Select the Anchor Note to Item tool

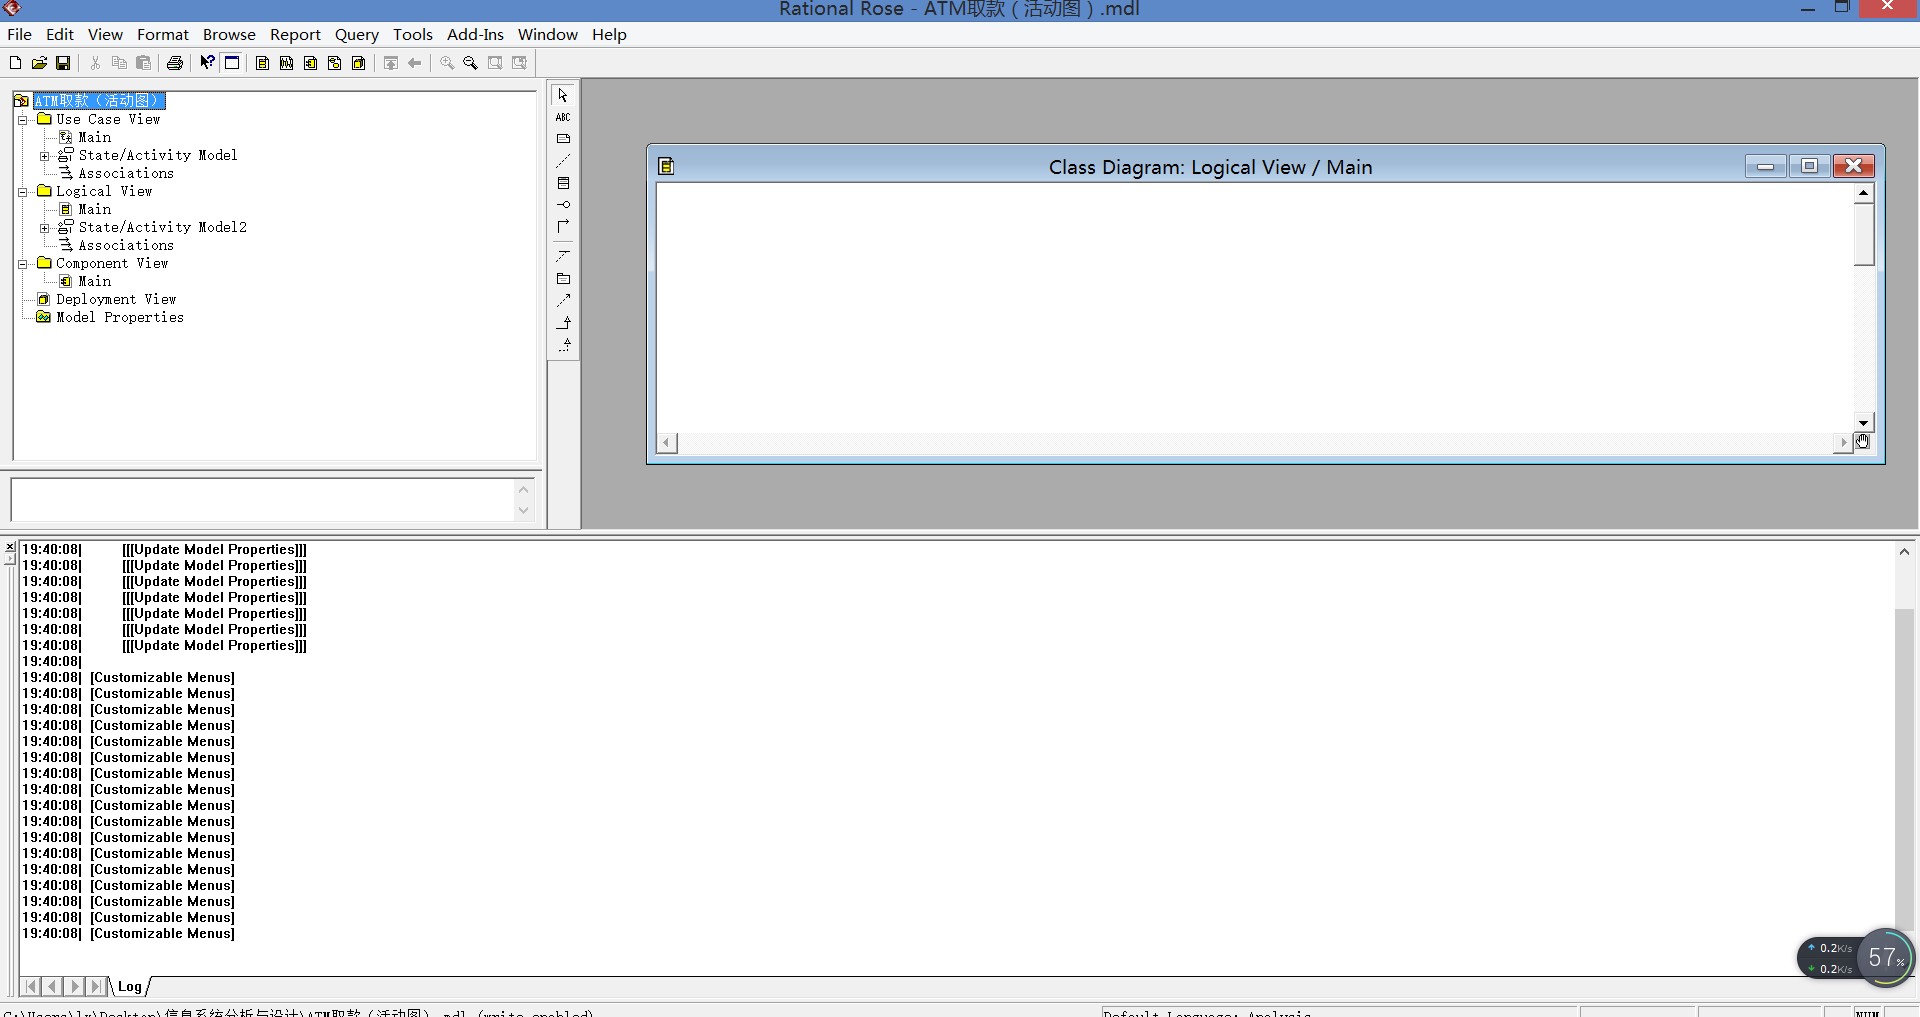click(564, 161)
